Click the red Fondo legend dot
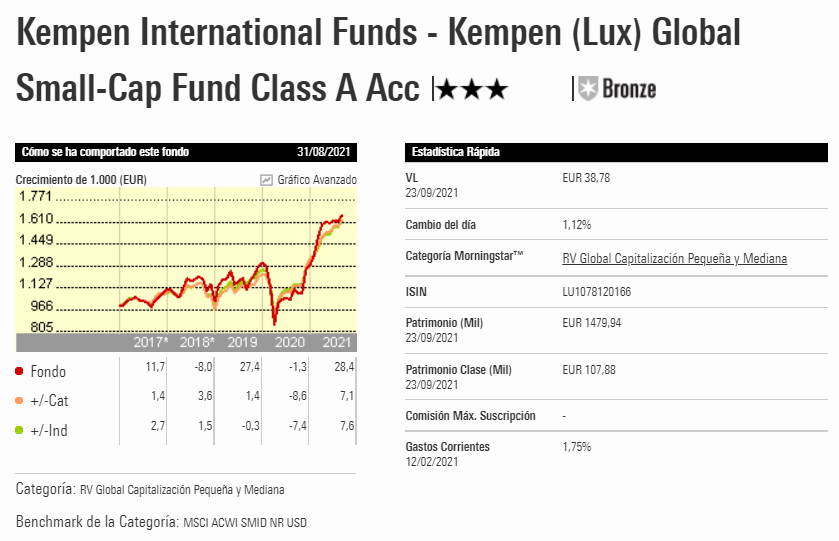This screenshot has height=541, width=839. 20,371
